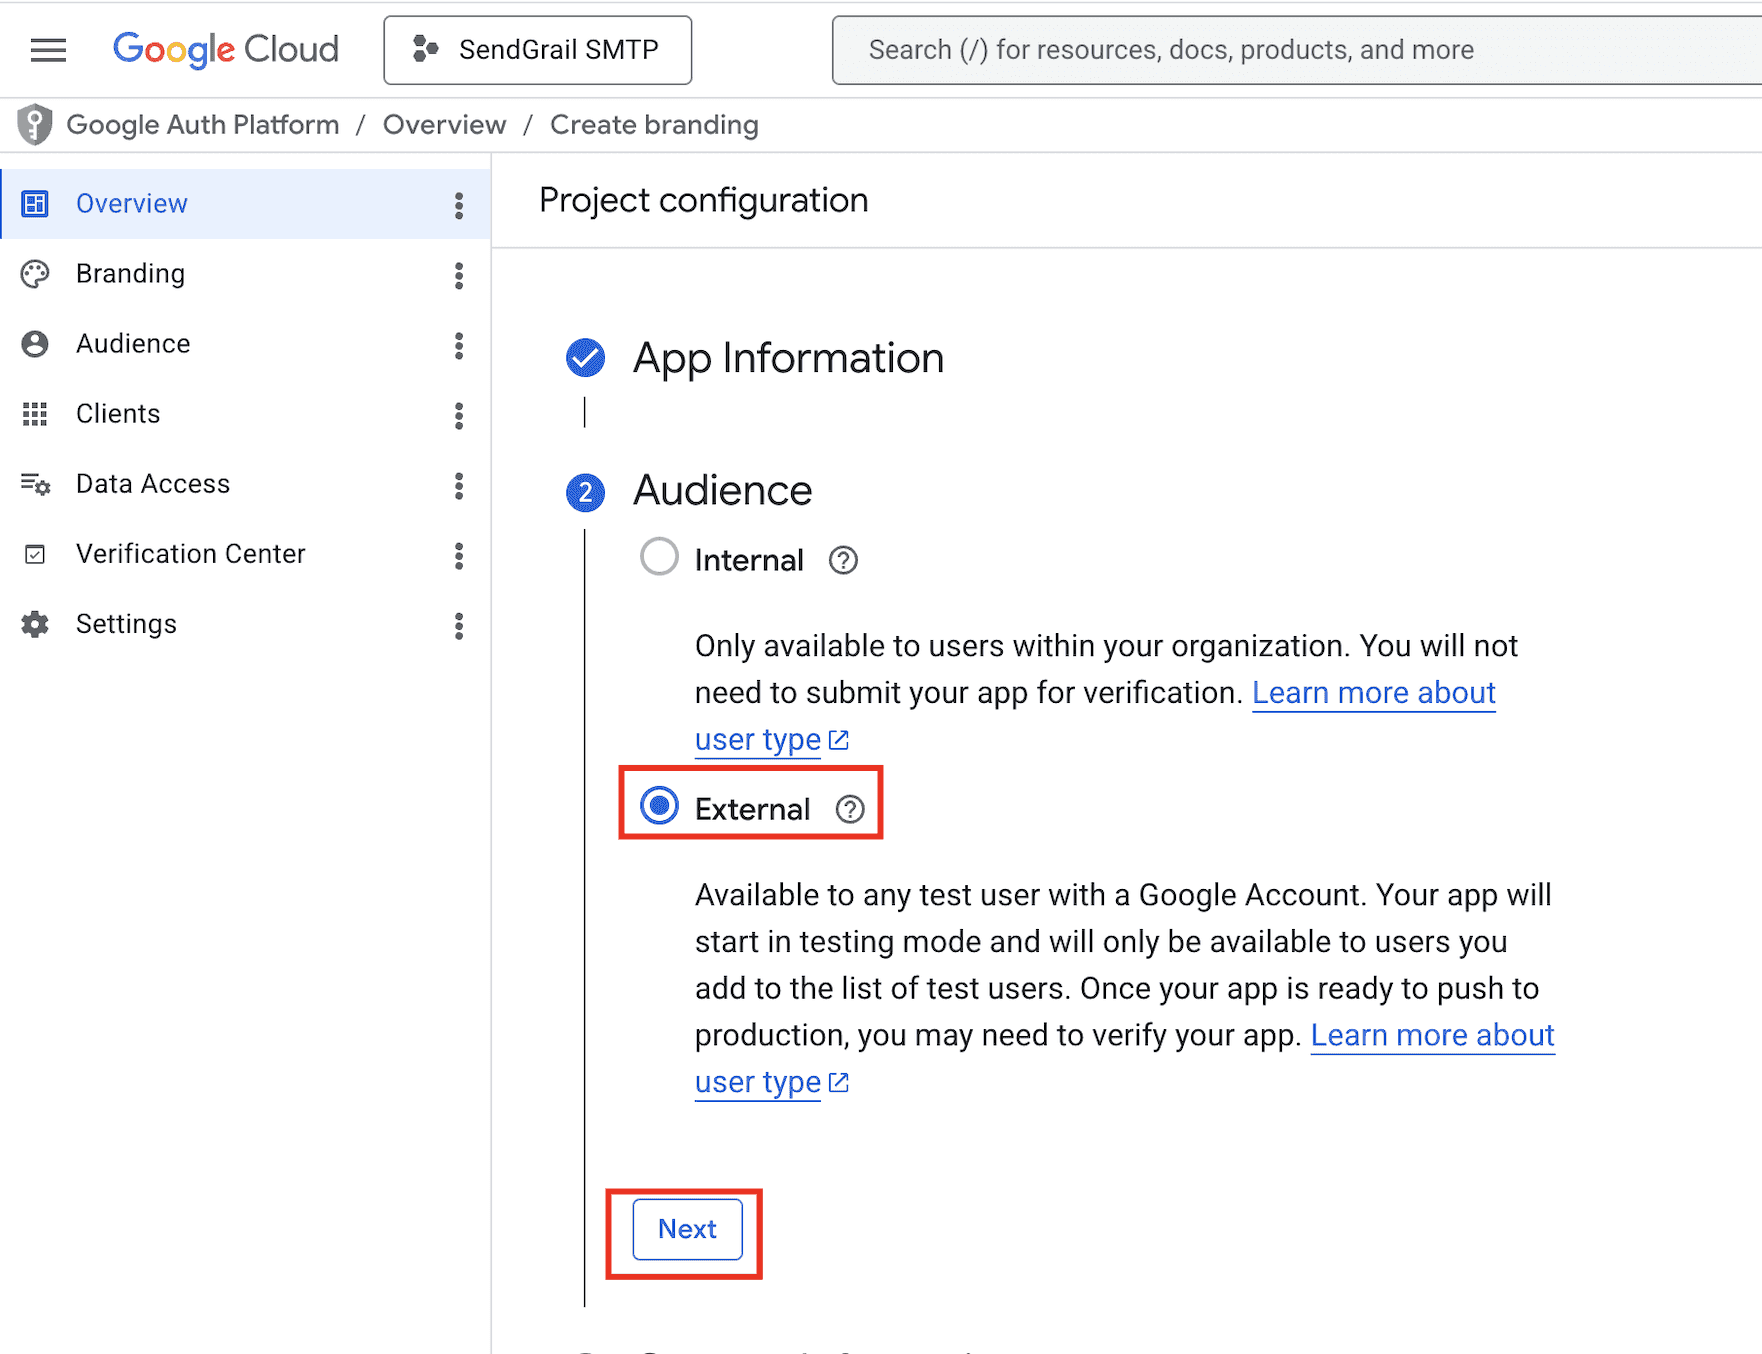Open the Overview sidebar item
This screenshot has height=1354, width=1762.
[x=245, y=204]
